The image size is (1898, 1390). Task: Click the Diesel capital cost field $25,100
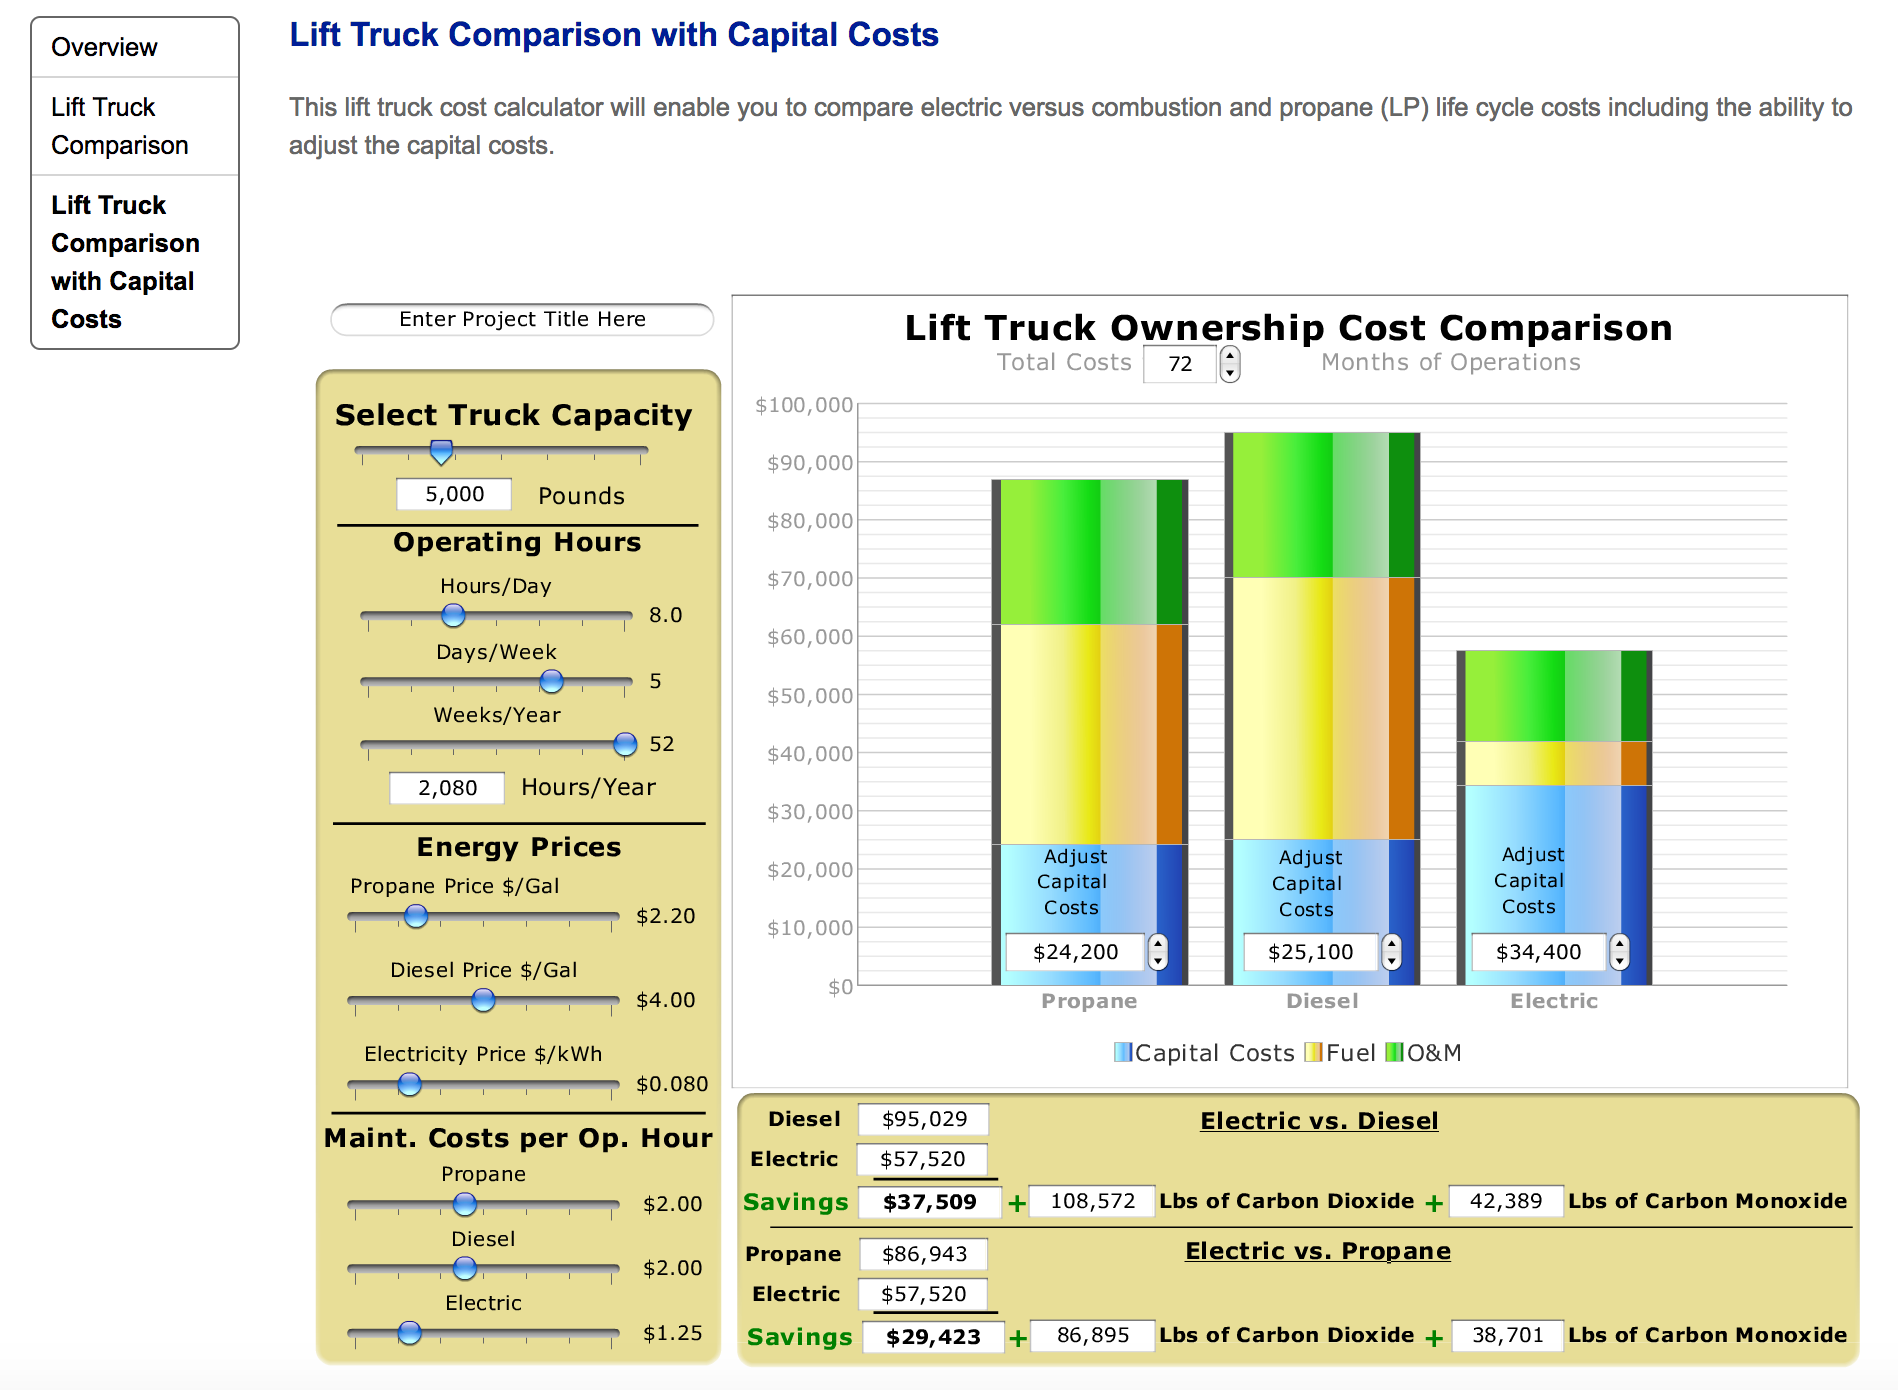pos(1310,952)
